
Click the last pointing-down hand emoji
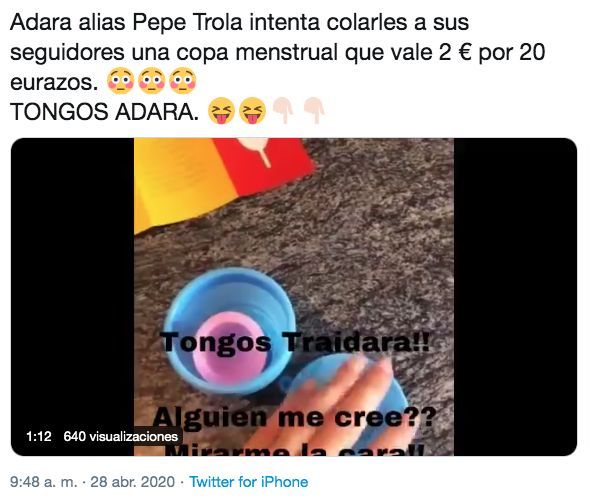(314, 110)
